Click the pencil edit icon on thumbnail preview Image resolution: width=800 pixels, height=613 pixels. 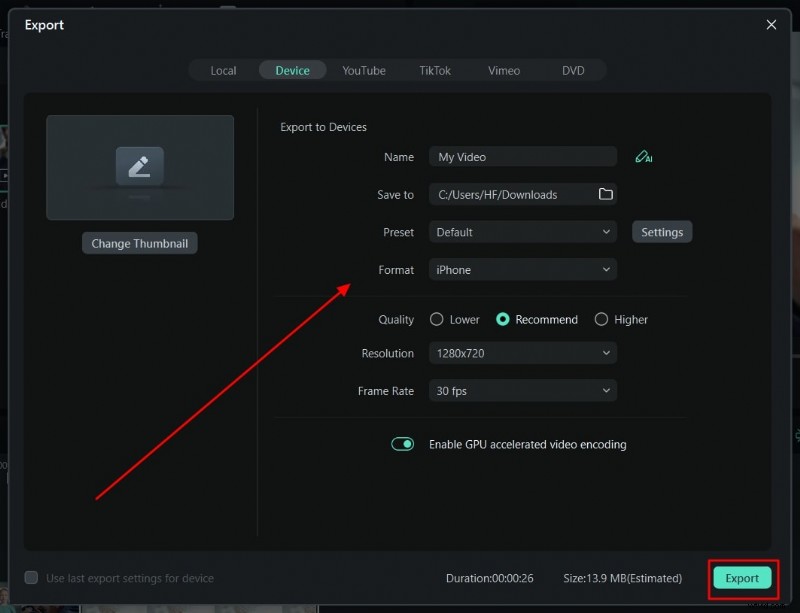140,167
